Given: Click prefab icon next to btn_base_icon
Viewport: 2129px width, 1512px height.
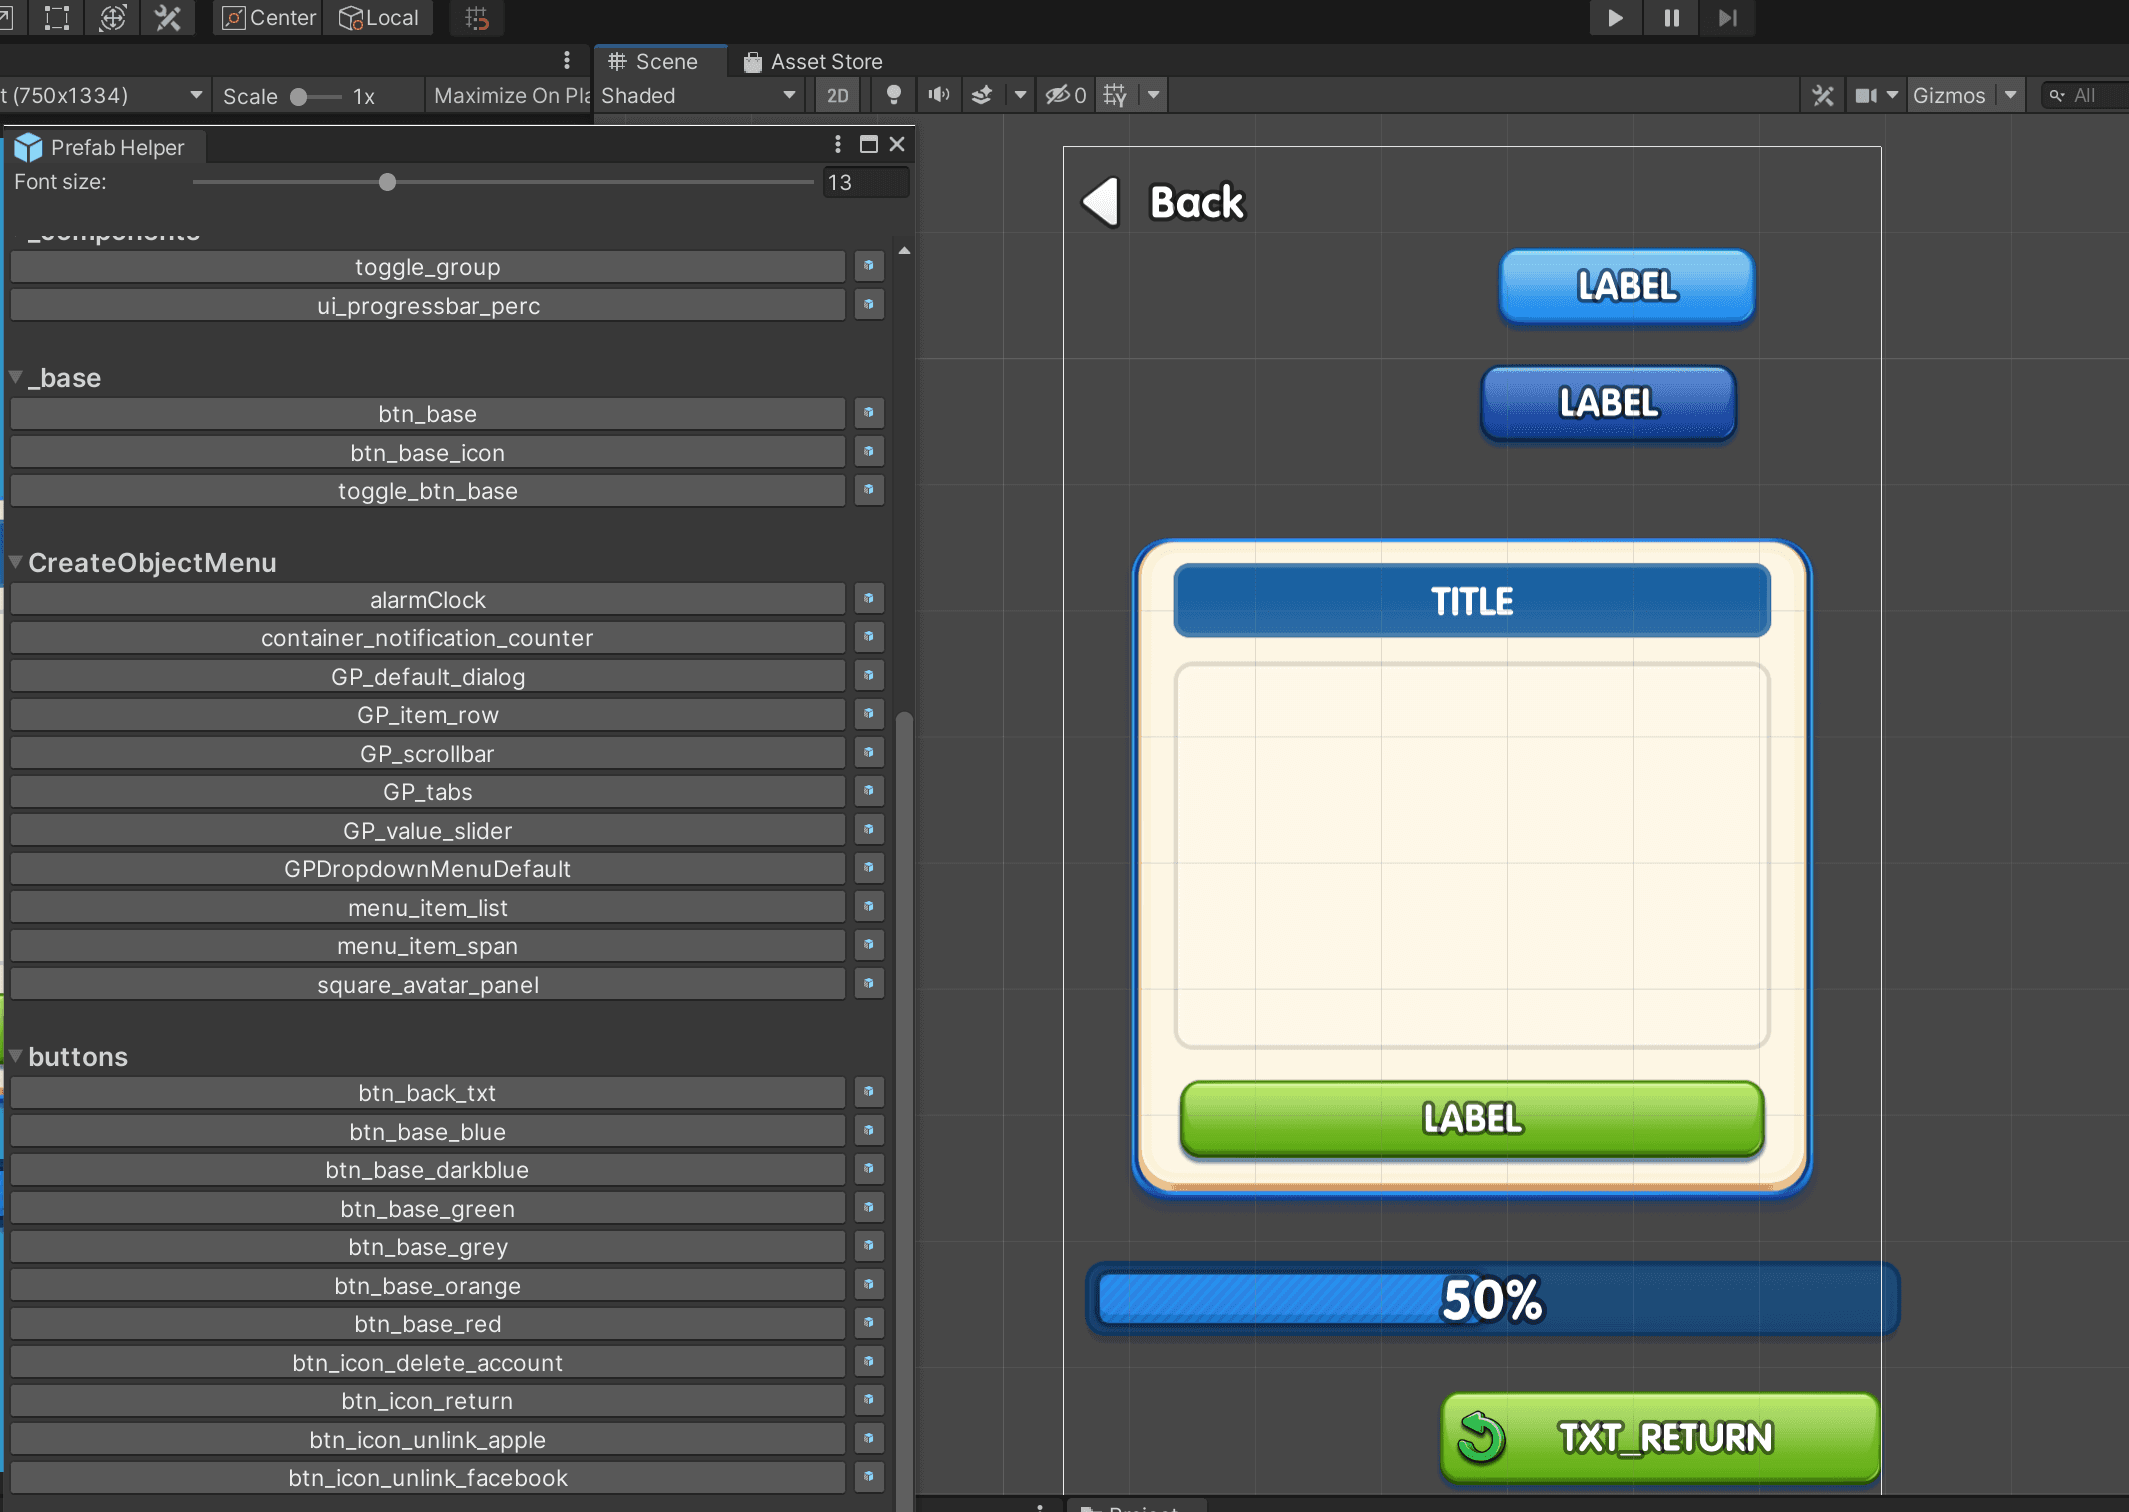Looking at the screenshot, I should [869, 452].
